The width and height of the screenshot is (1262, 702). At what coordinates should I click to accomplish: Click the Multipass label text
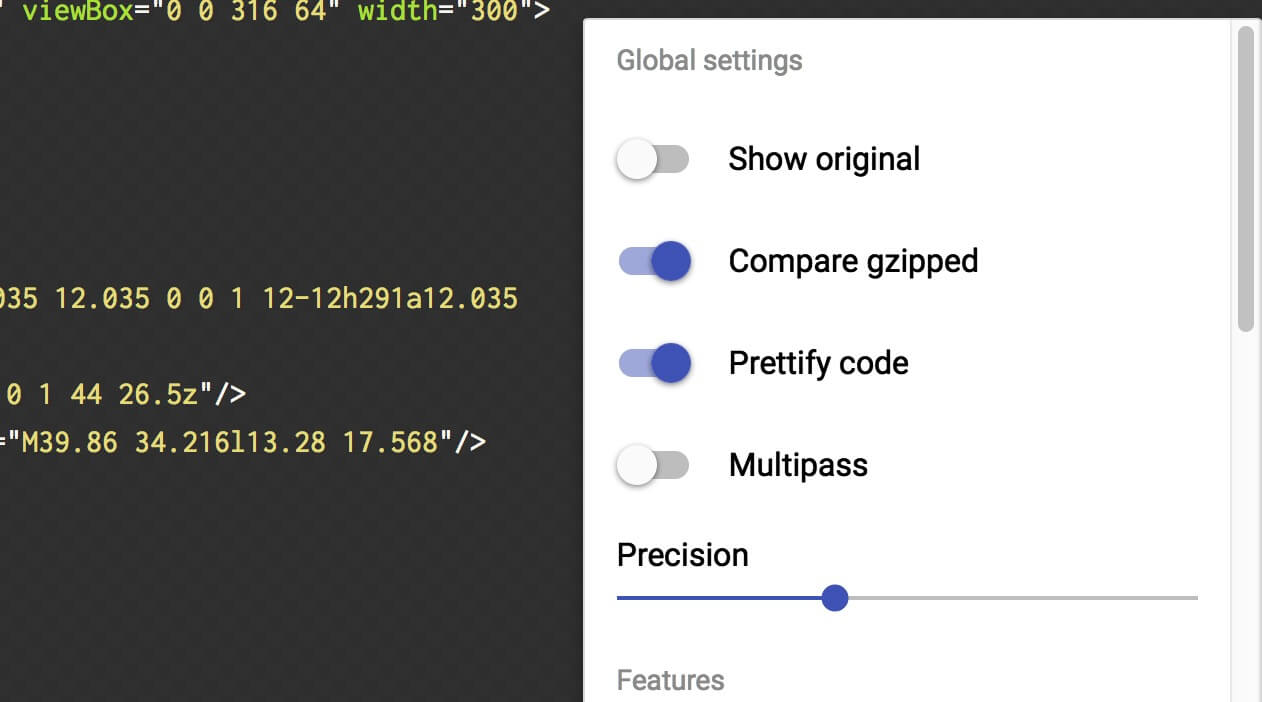798,465
